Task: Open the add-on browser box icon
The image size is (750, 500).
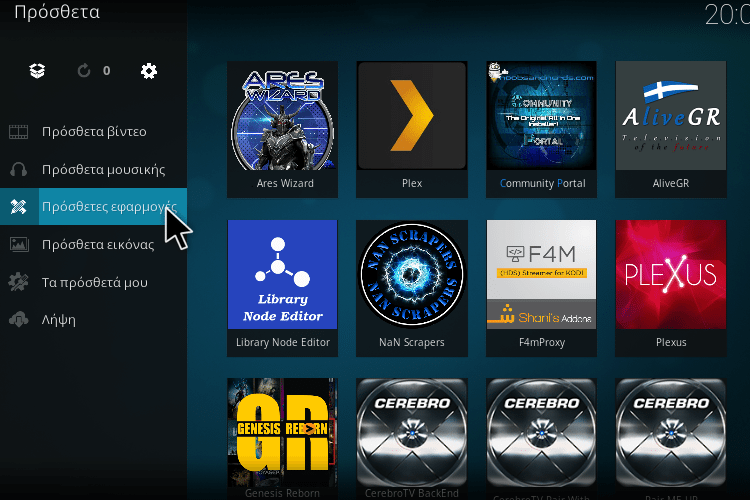Action: point(37,71)
